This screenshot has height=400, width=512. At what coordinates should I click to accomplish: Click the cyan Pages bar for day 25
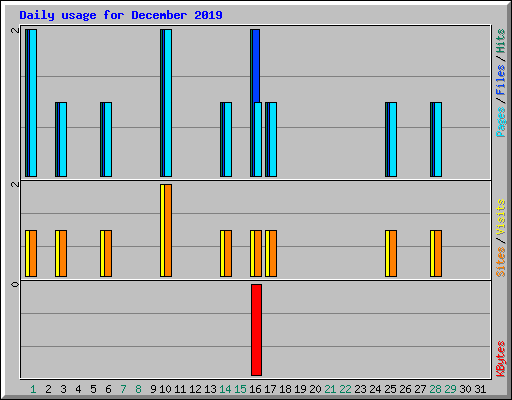click(393, 139)
